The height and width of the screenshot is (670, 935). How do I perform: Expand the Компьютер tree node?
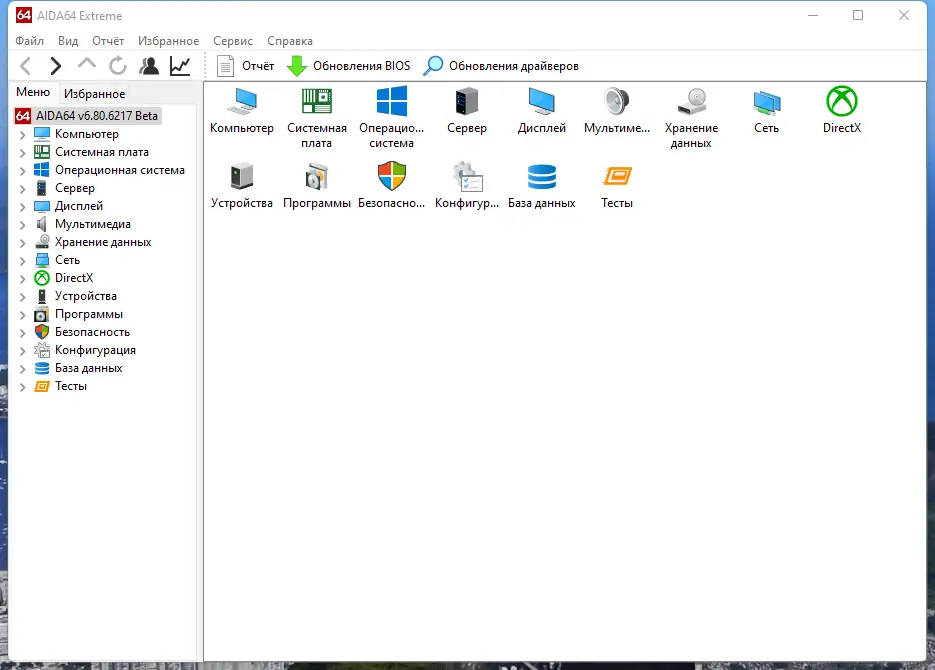pos(22,135)
